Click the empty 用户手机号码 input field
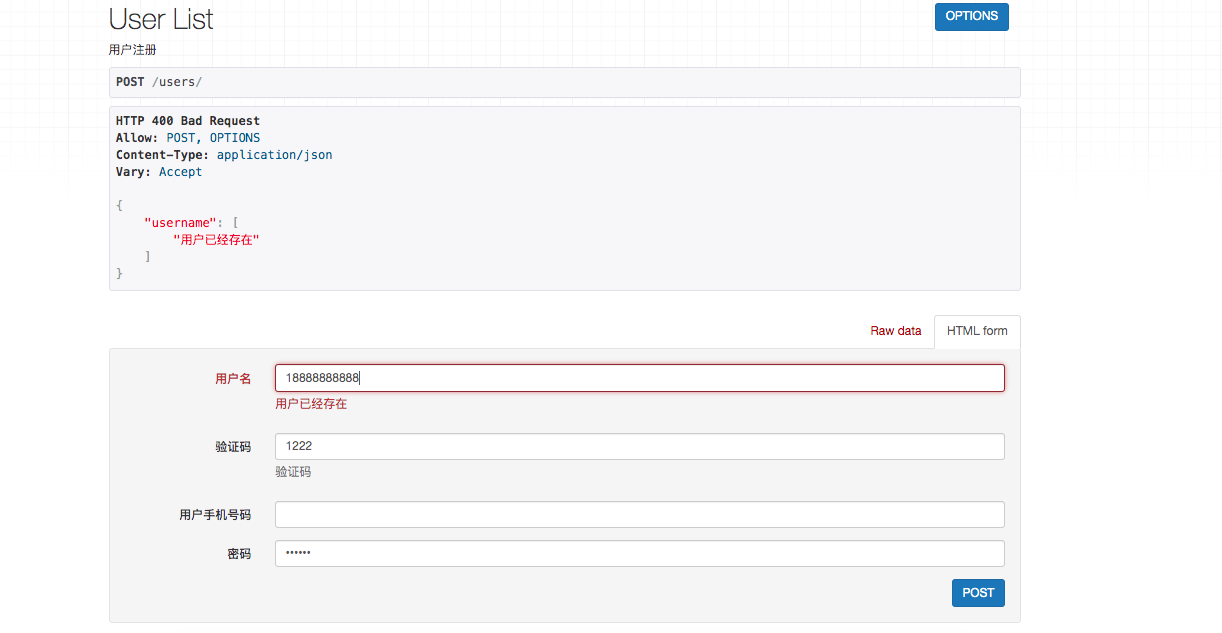 (640, 514)
